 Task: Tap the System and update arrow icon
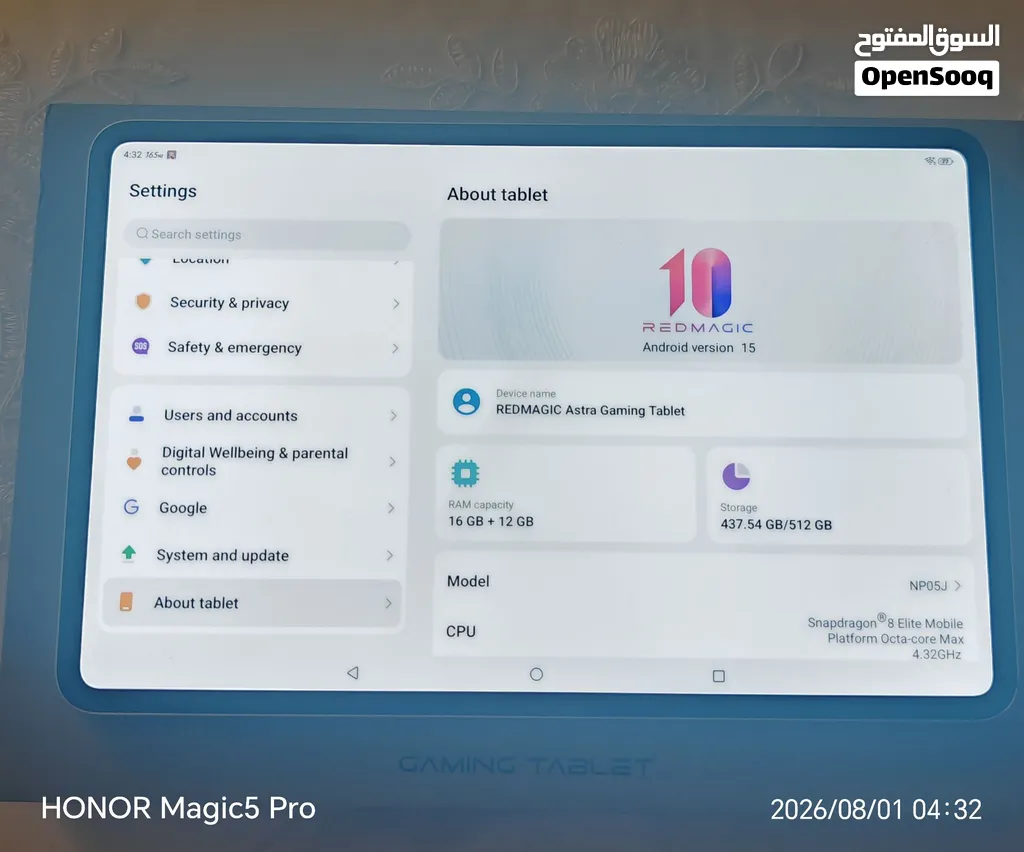point(129,554)
